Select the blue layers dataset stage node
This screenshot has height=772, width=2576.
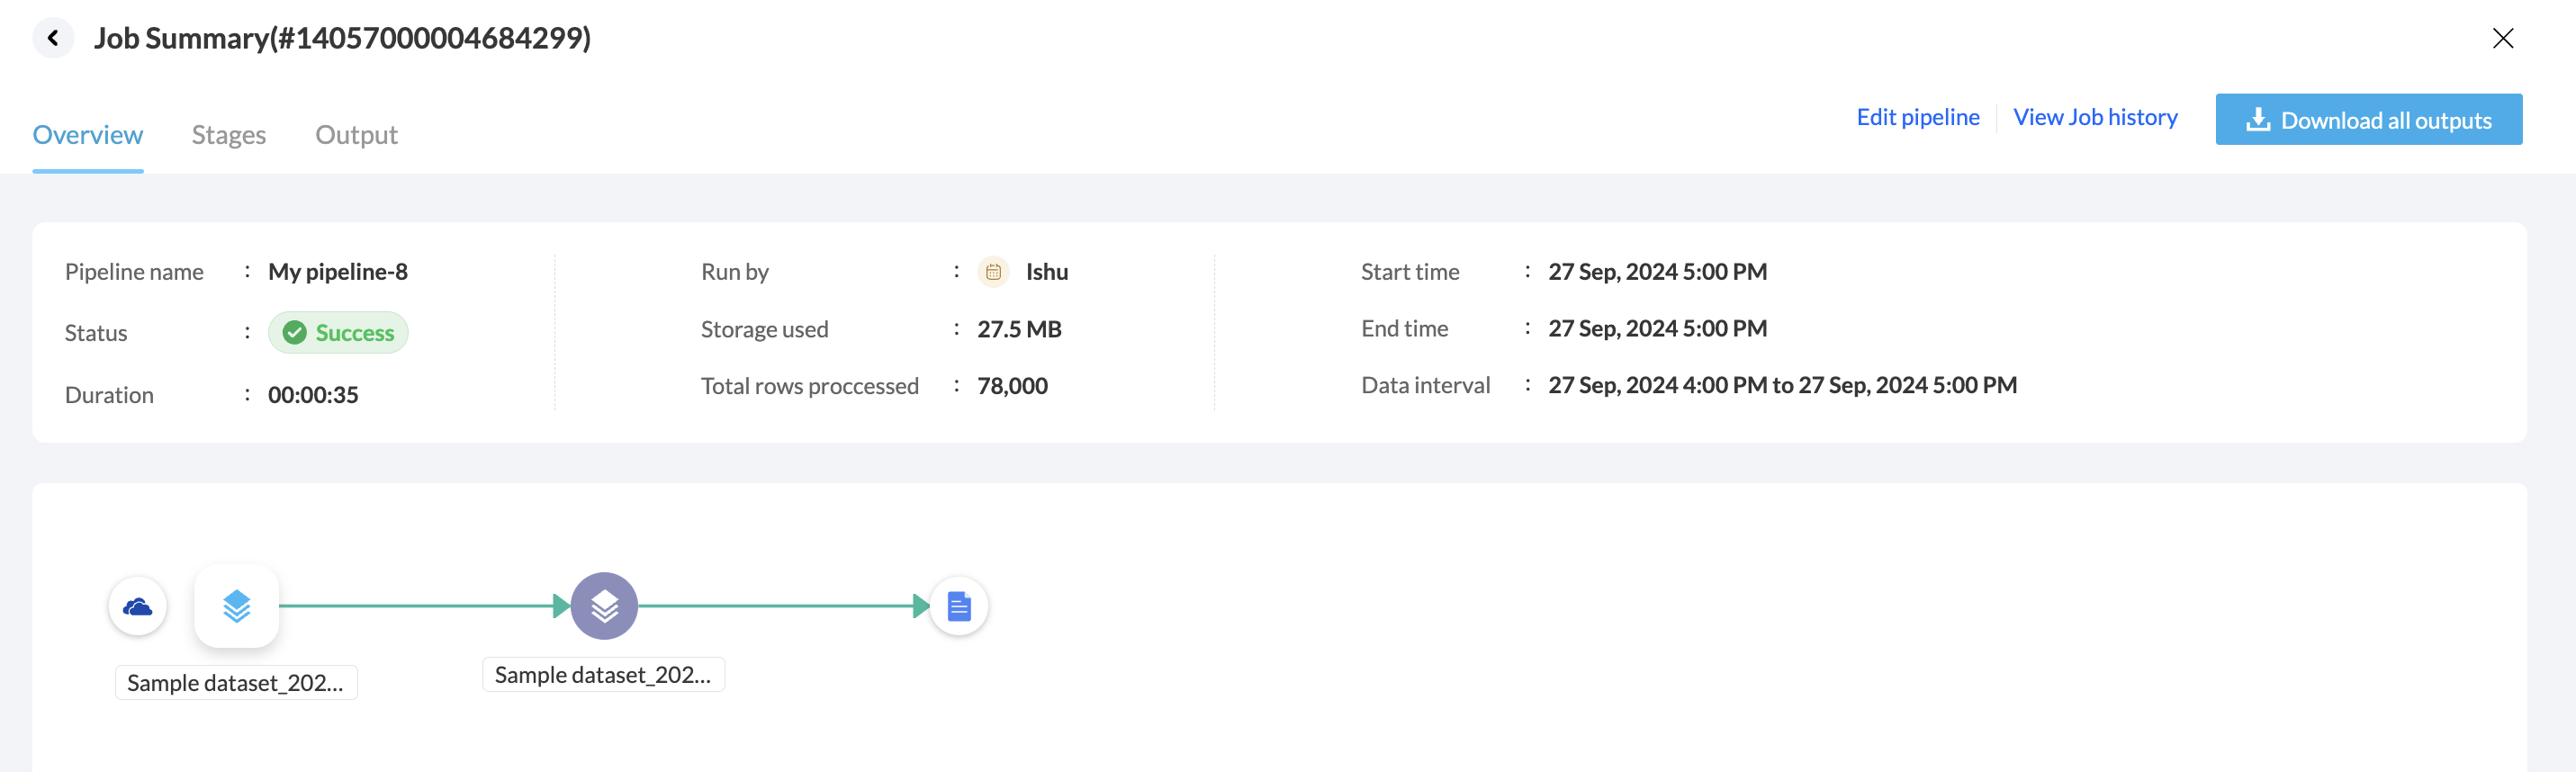(x=236, y=606)
